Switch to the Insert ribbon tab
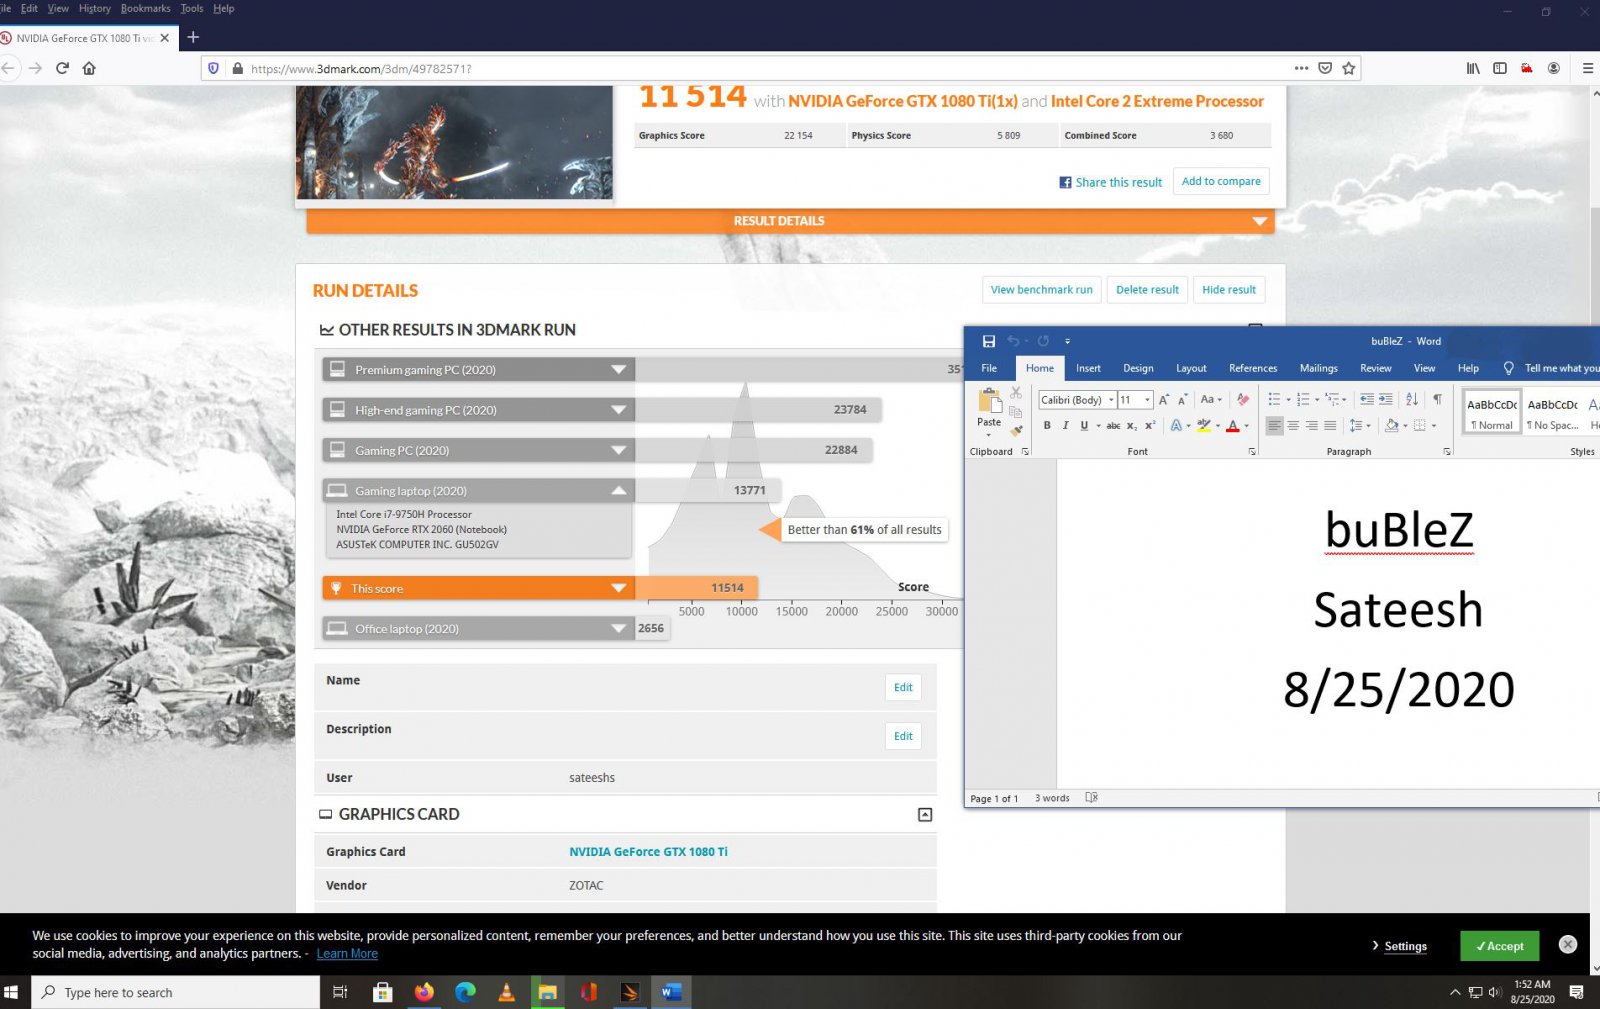This screenshot has height=1009, width=1600. [x=1088, y=368]
